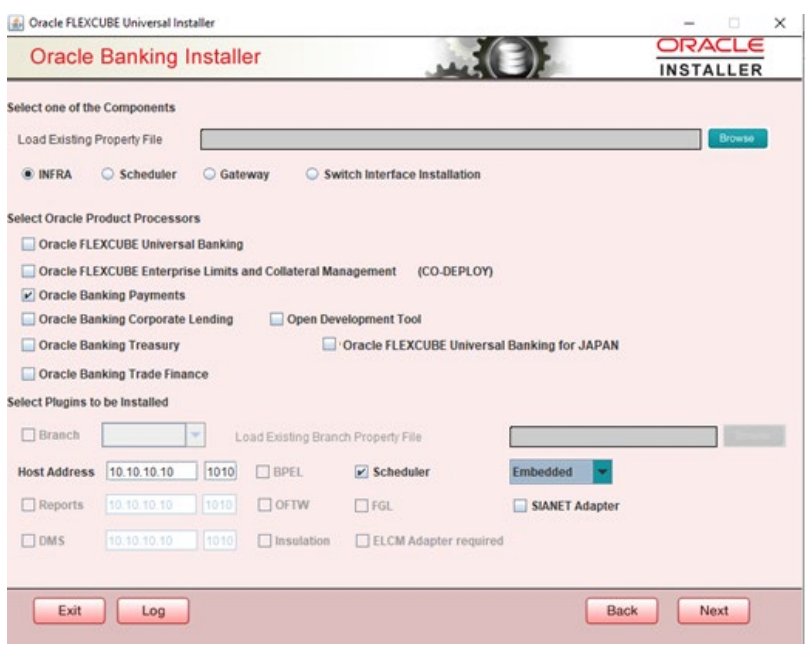Image resolution: width=808 pixels, height=646 pixels.
Task: Proceed with the Next button
Action: coord(714,611)
